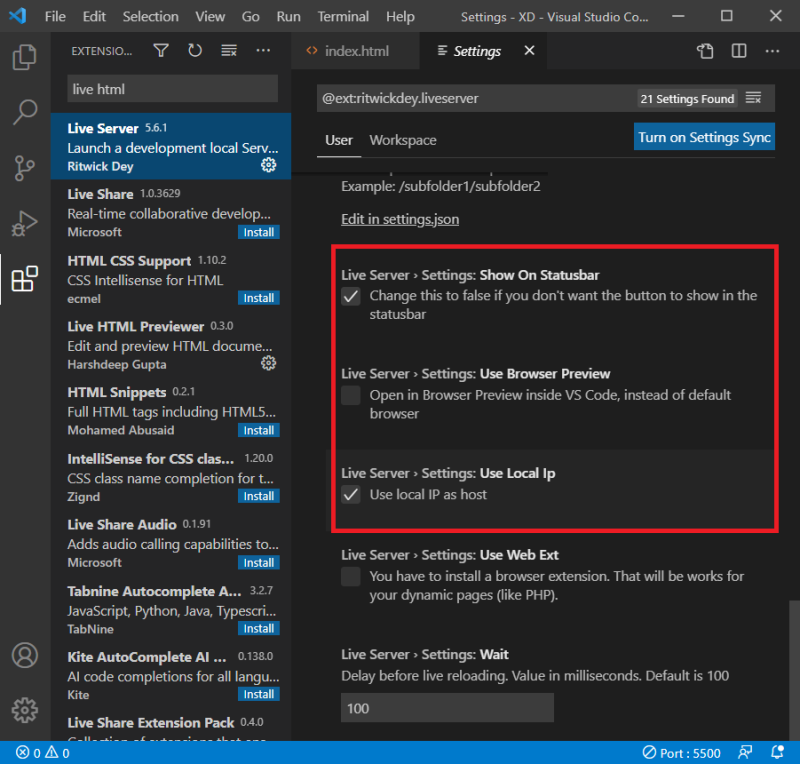
Task: Open the editor More Actions menu
Action: 773,50
